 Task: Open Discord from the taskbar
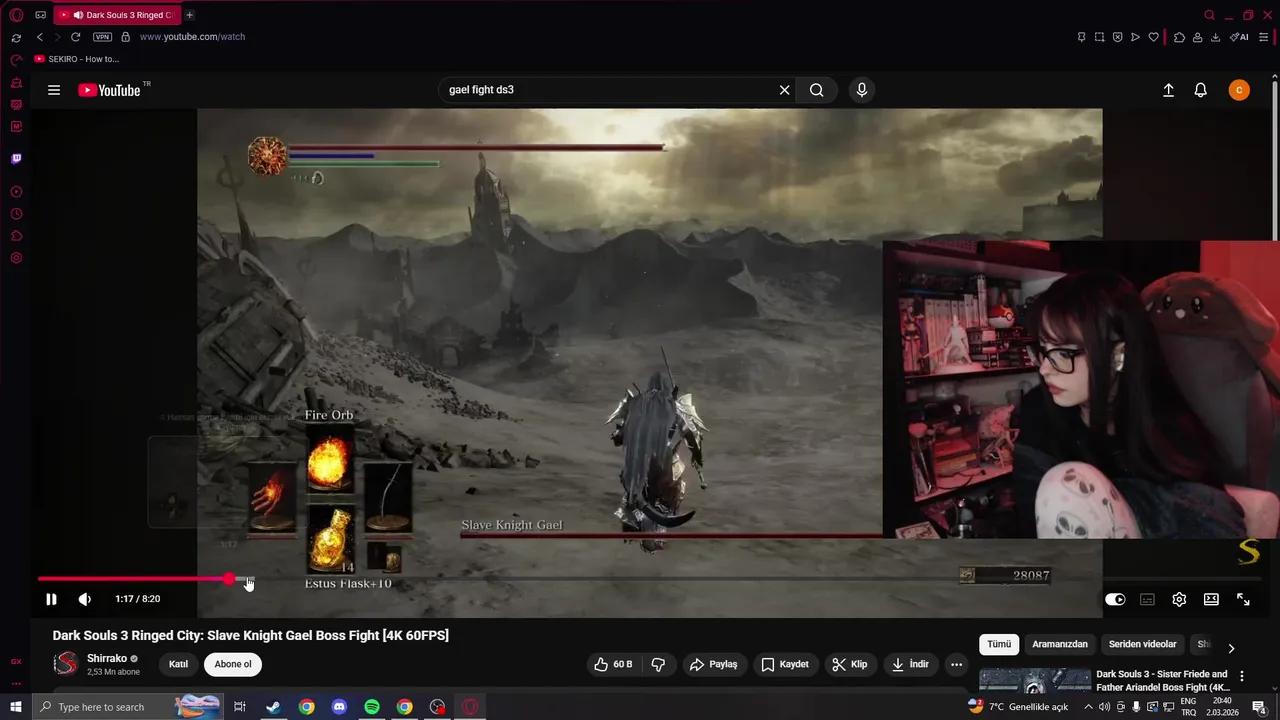[x=339, y=707]
